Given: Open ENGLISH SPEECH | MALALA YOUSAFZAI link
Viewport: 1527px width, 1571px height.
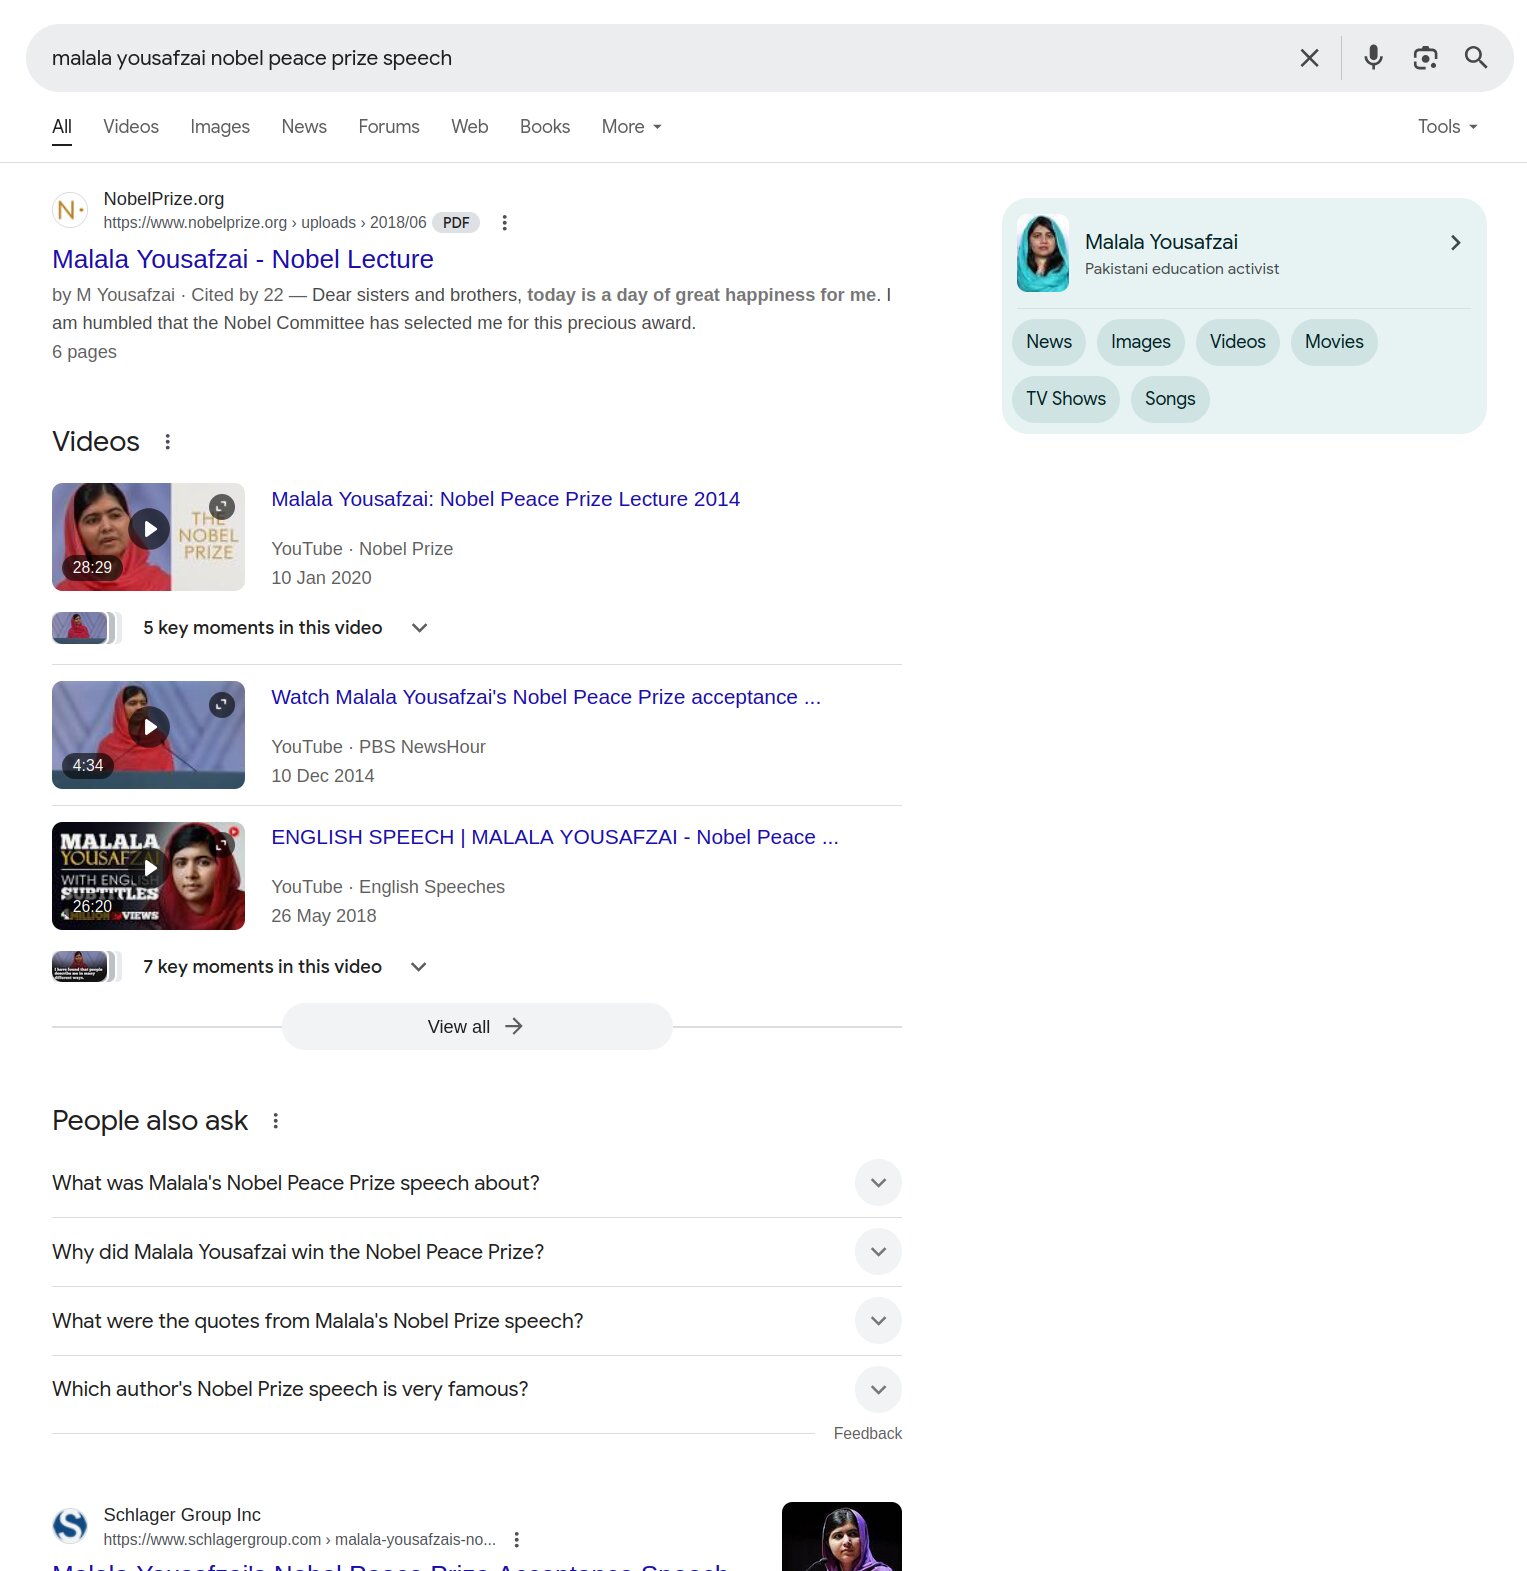Looking at the screenshot, I should tap(555, 837).
